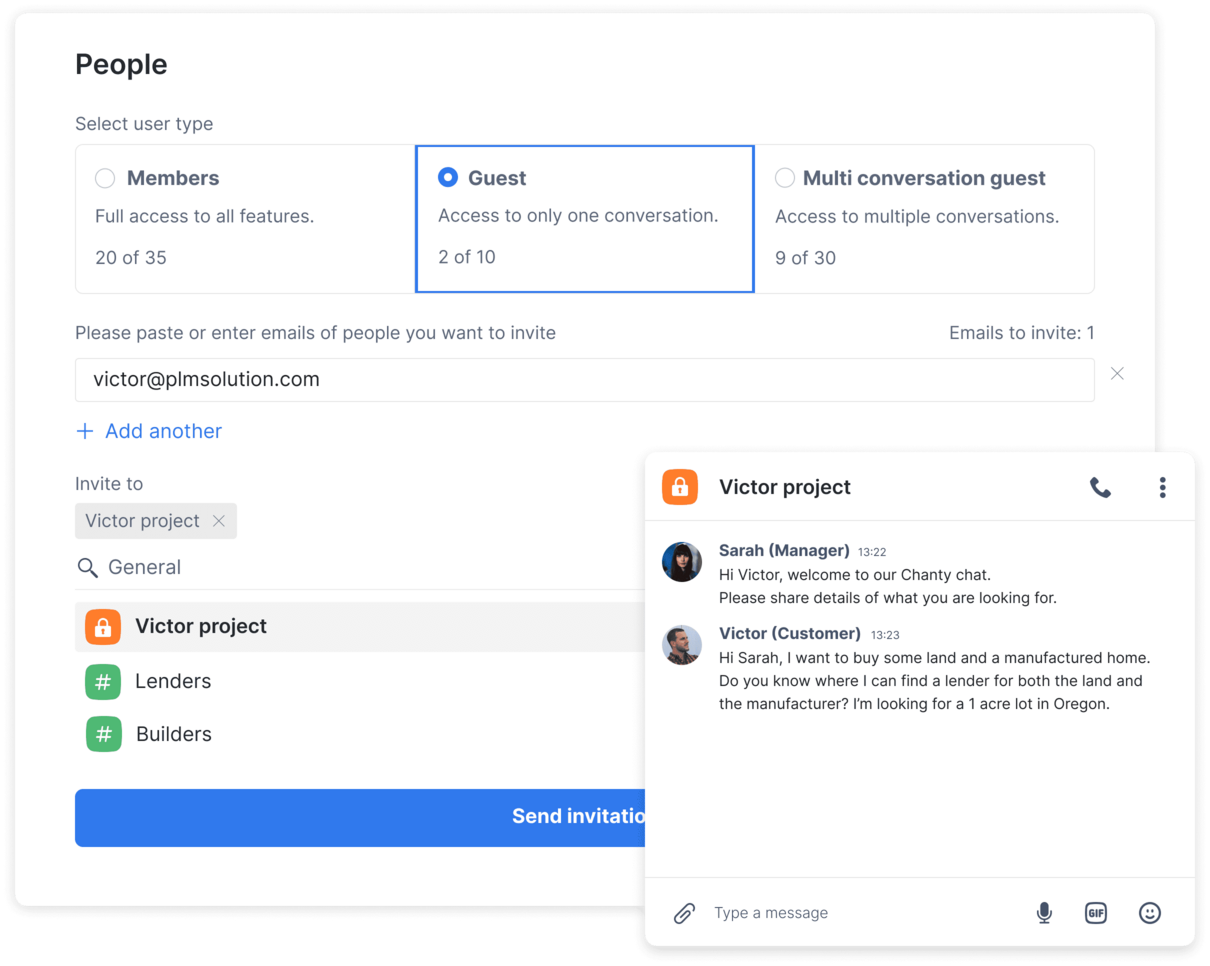Remove the victor@plmsolution.com email row
The height and width of the screenshot is (966, 1210).
tap(1117, 374)
